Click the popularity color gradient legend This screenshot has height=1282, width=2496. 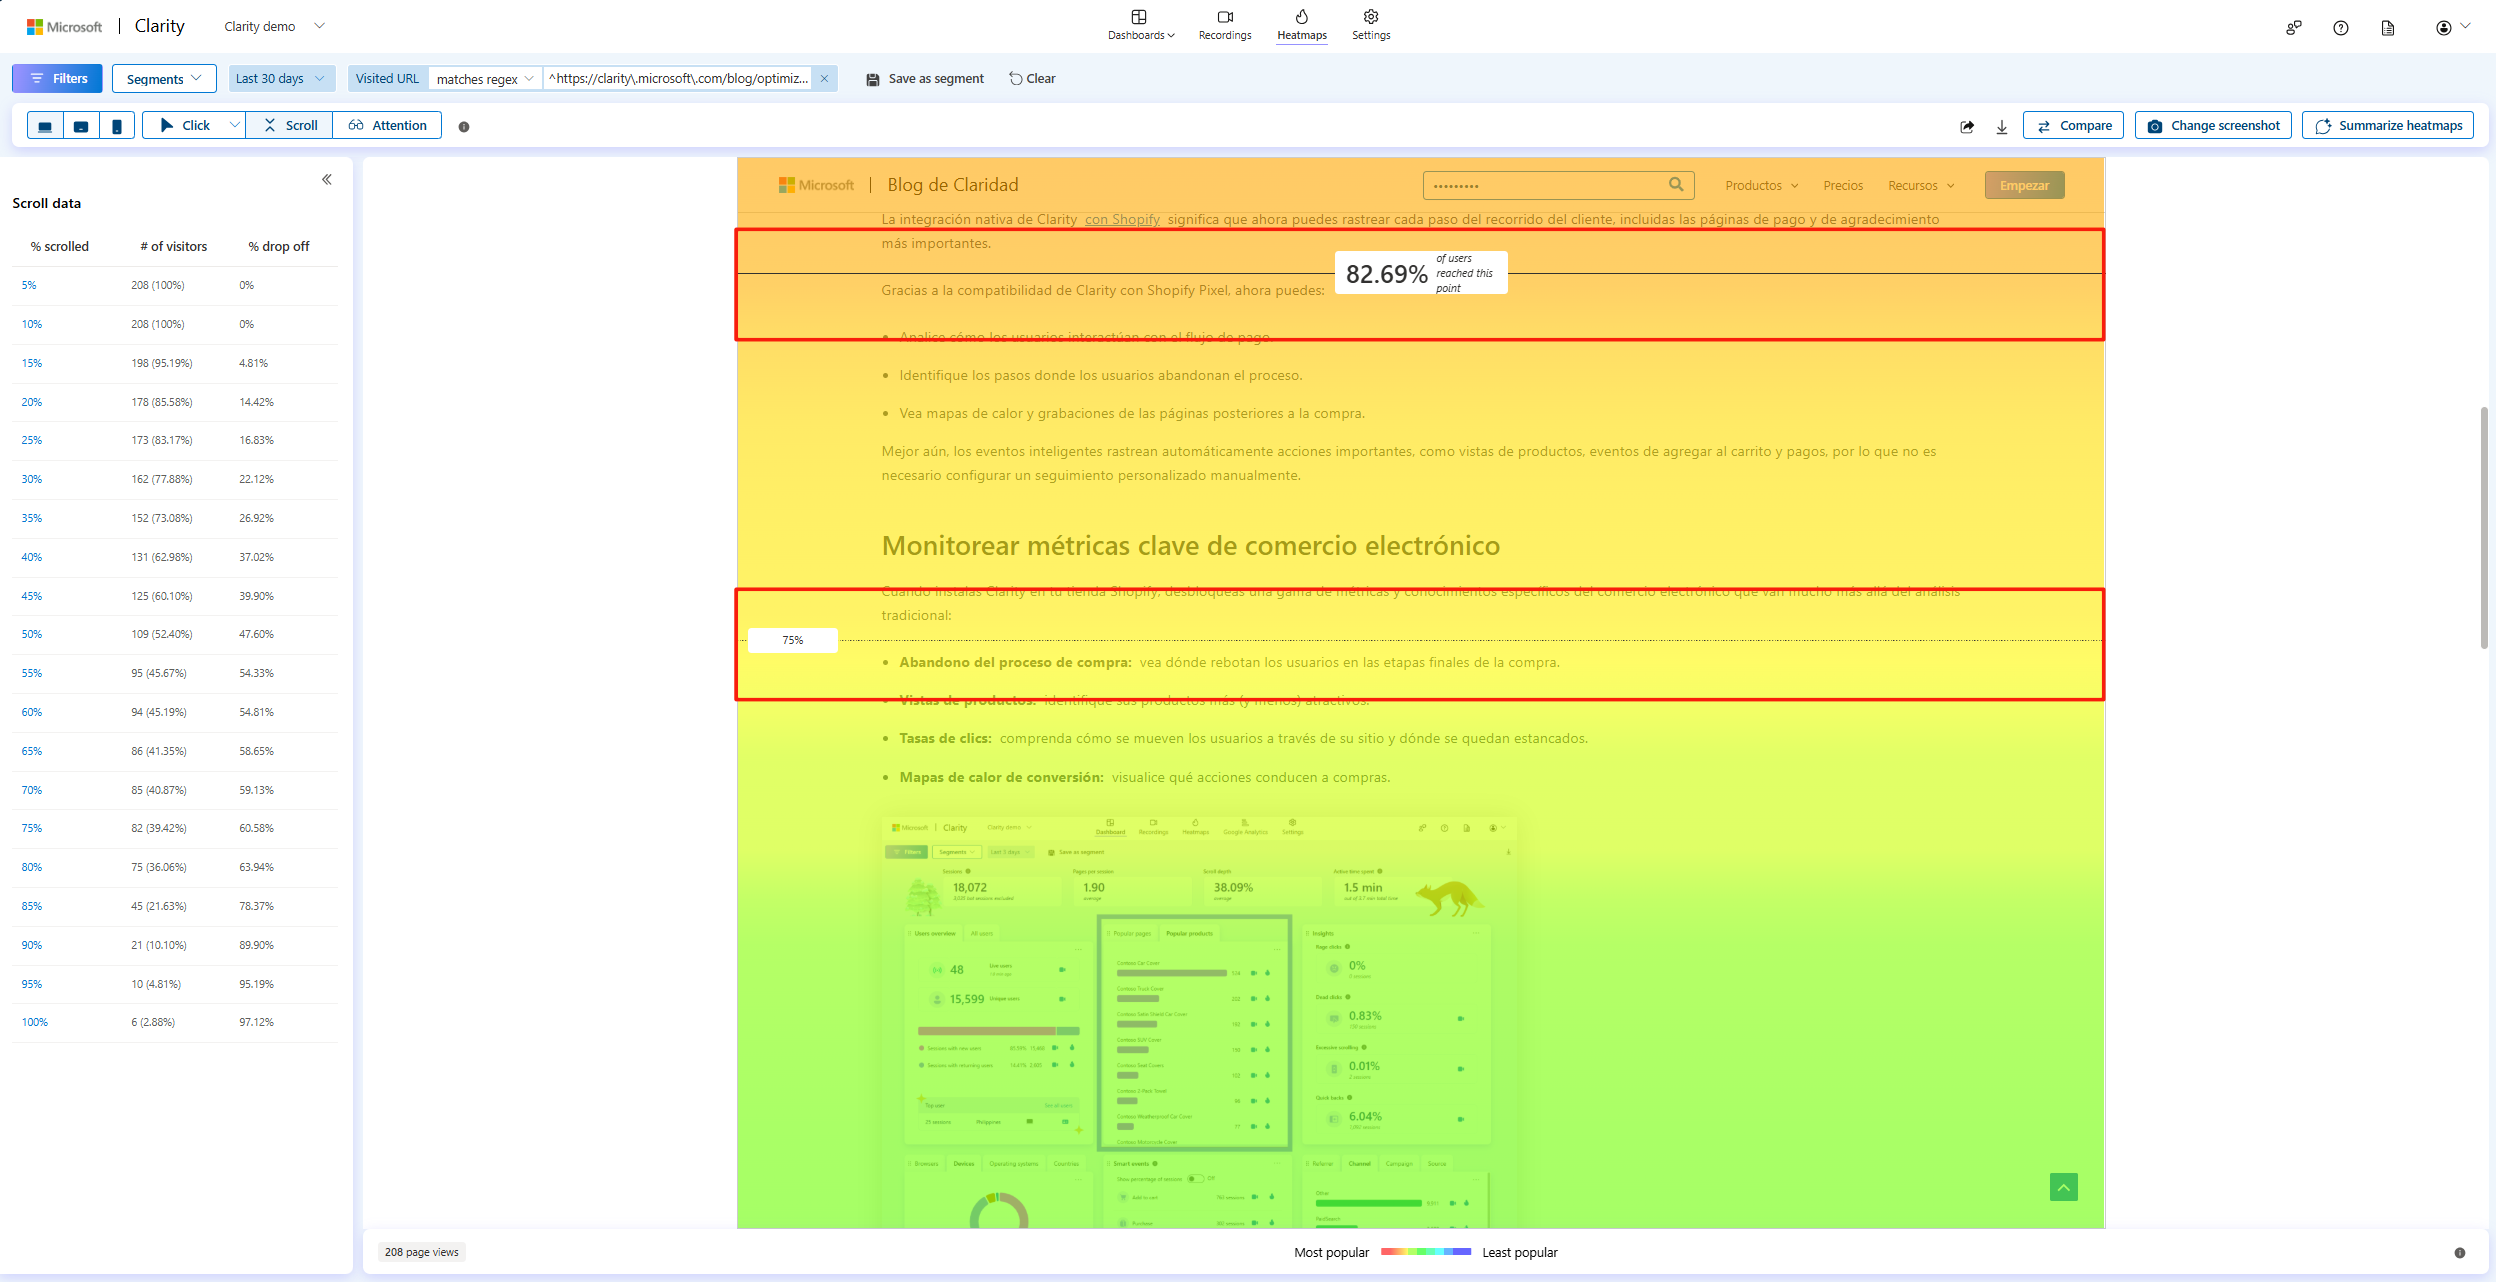[x=1426, y=1251]
